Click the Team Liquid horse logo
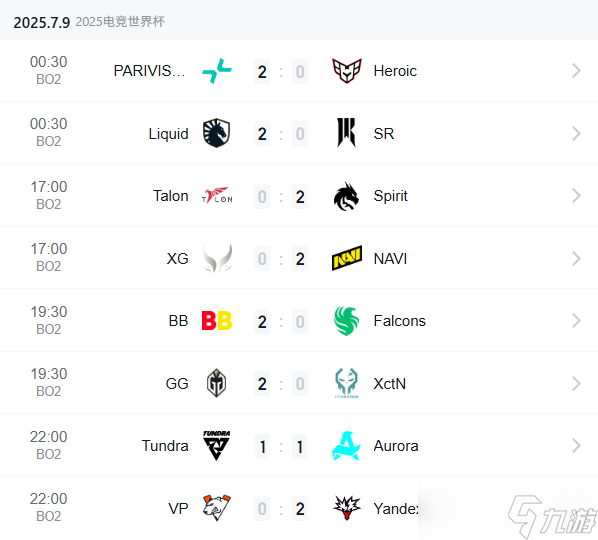Image resolution: width=598 pixels, height=540 pixels. pos(217,133)
